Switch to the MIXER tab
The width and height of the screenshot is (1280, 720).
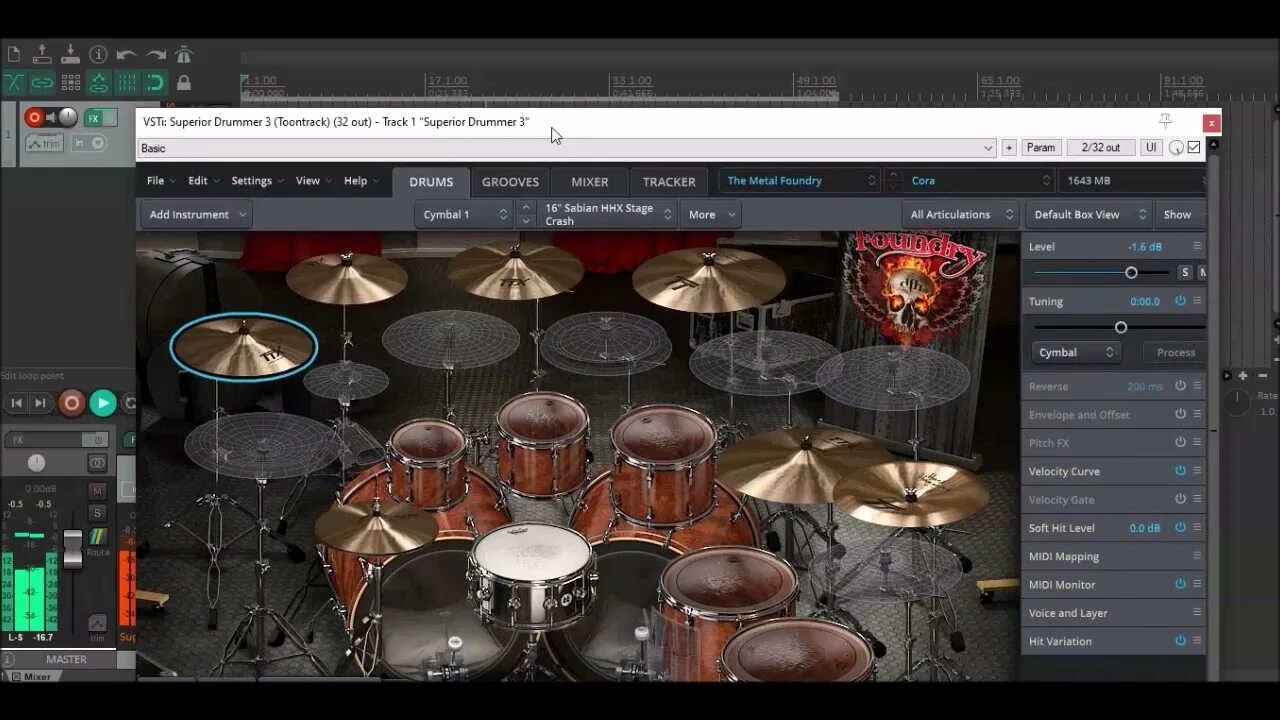(x=590, y=182)
